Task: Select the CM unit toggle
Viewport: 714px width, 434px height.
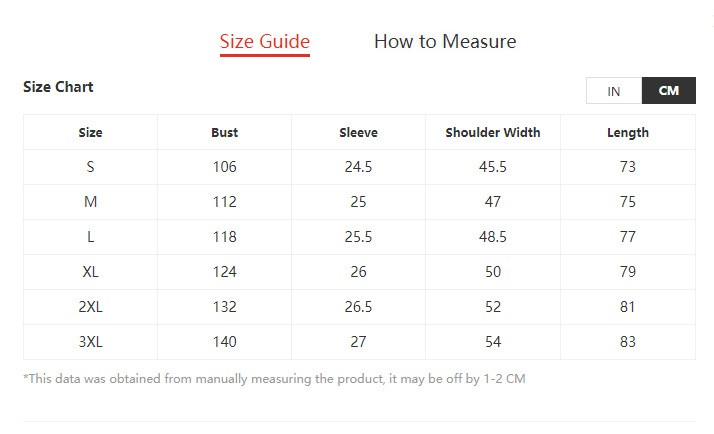Action: point(669,91)
